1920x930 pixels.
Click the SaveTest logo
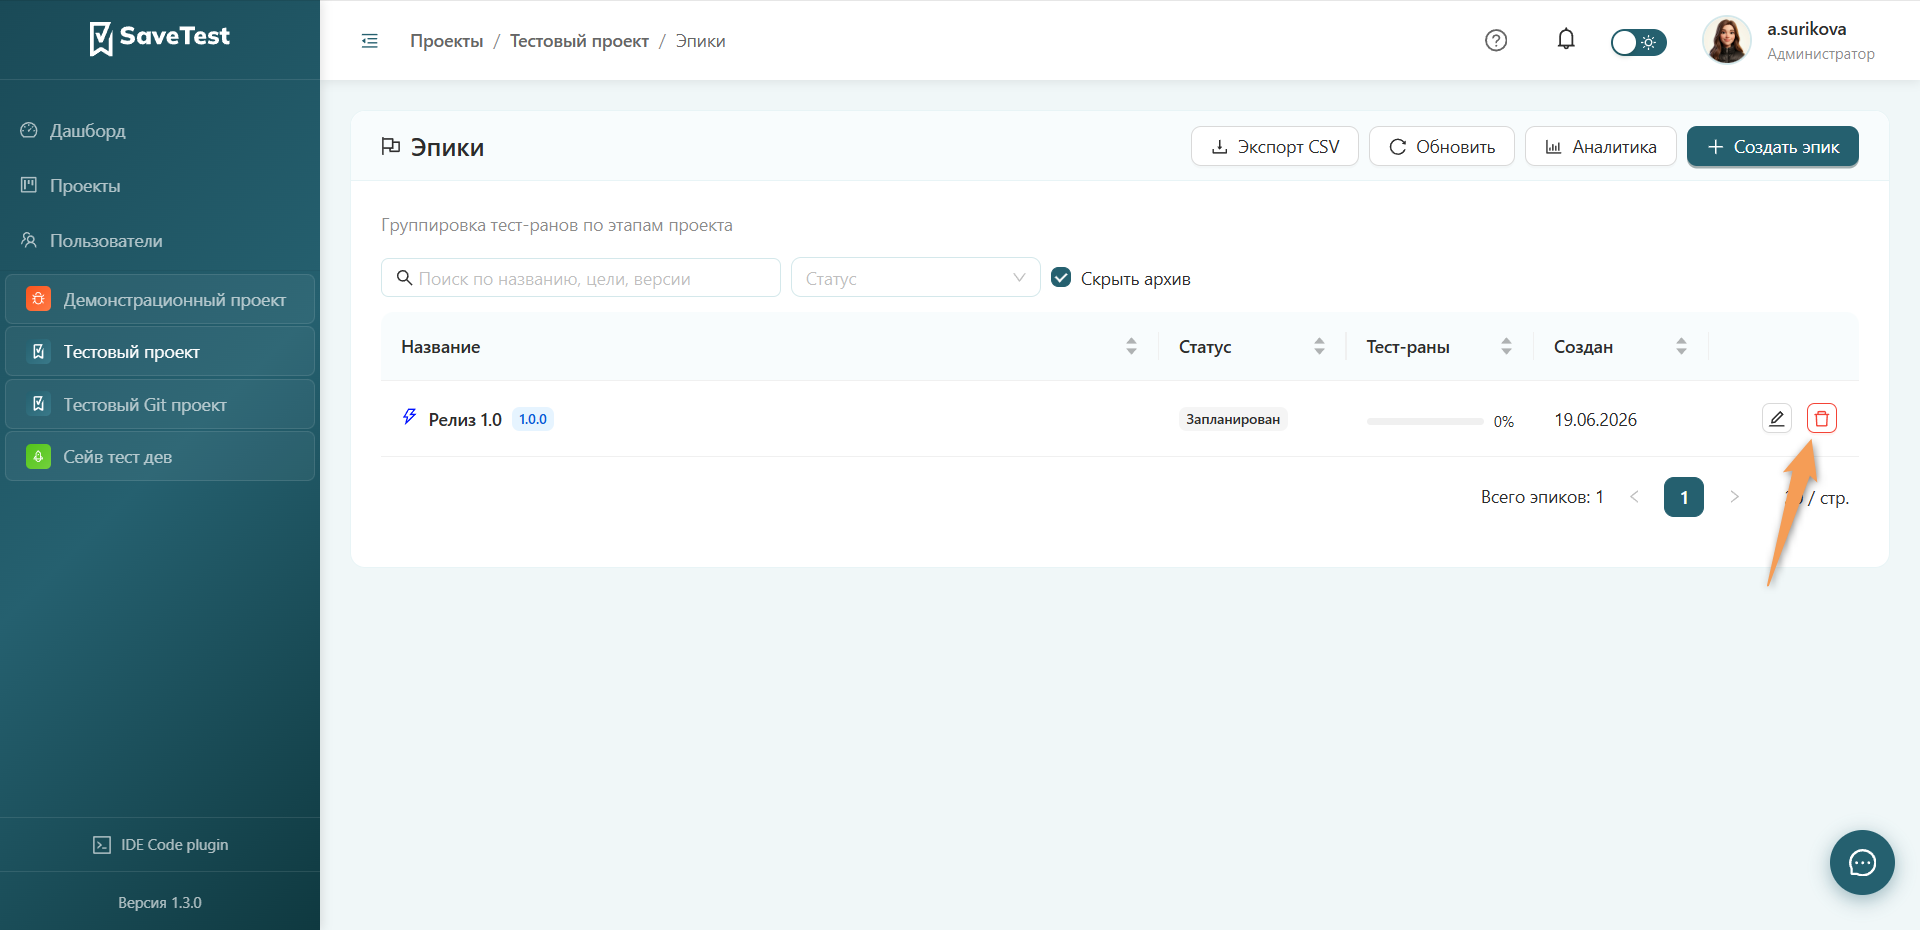point(160,38)
